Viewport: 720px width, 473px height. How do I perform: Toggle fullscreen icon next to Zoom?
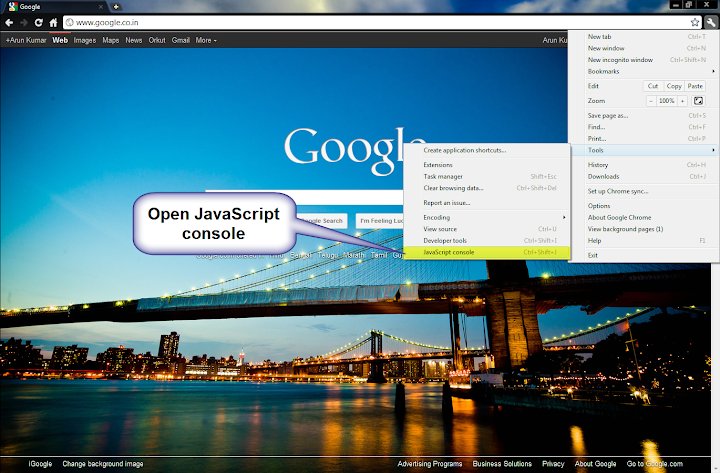[698, 101]
